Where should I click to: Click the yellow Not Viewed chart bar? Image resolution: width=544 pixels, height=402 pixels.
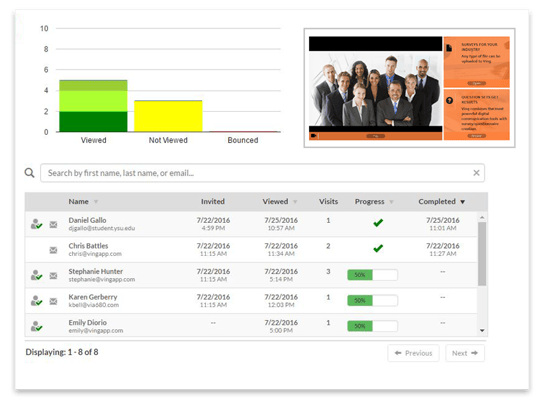point(168,116)
